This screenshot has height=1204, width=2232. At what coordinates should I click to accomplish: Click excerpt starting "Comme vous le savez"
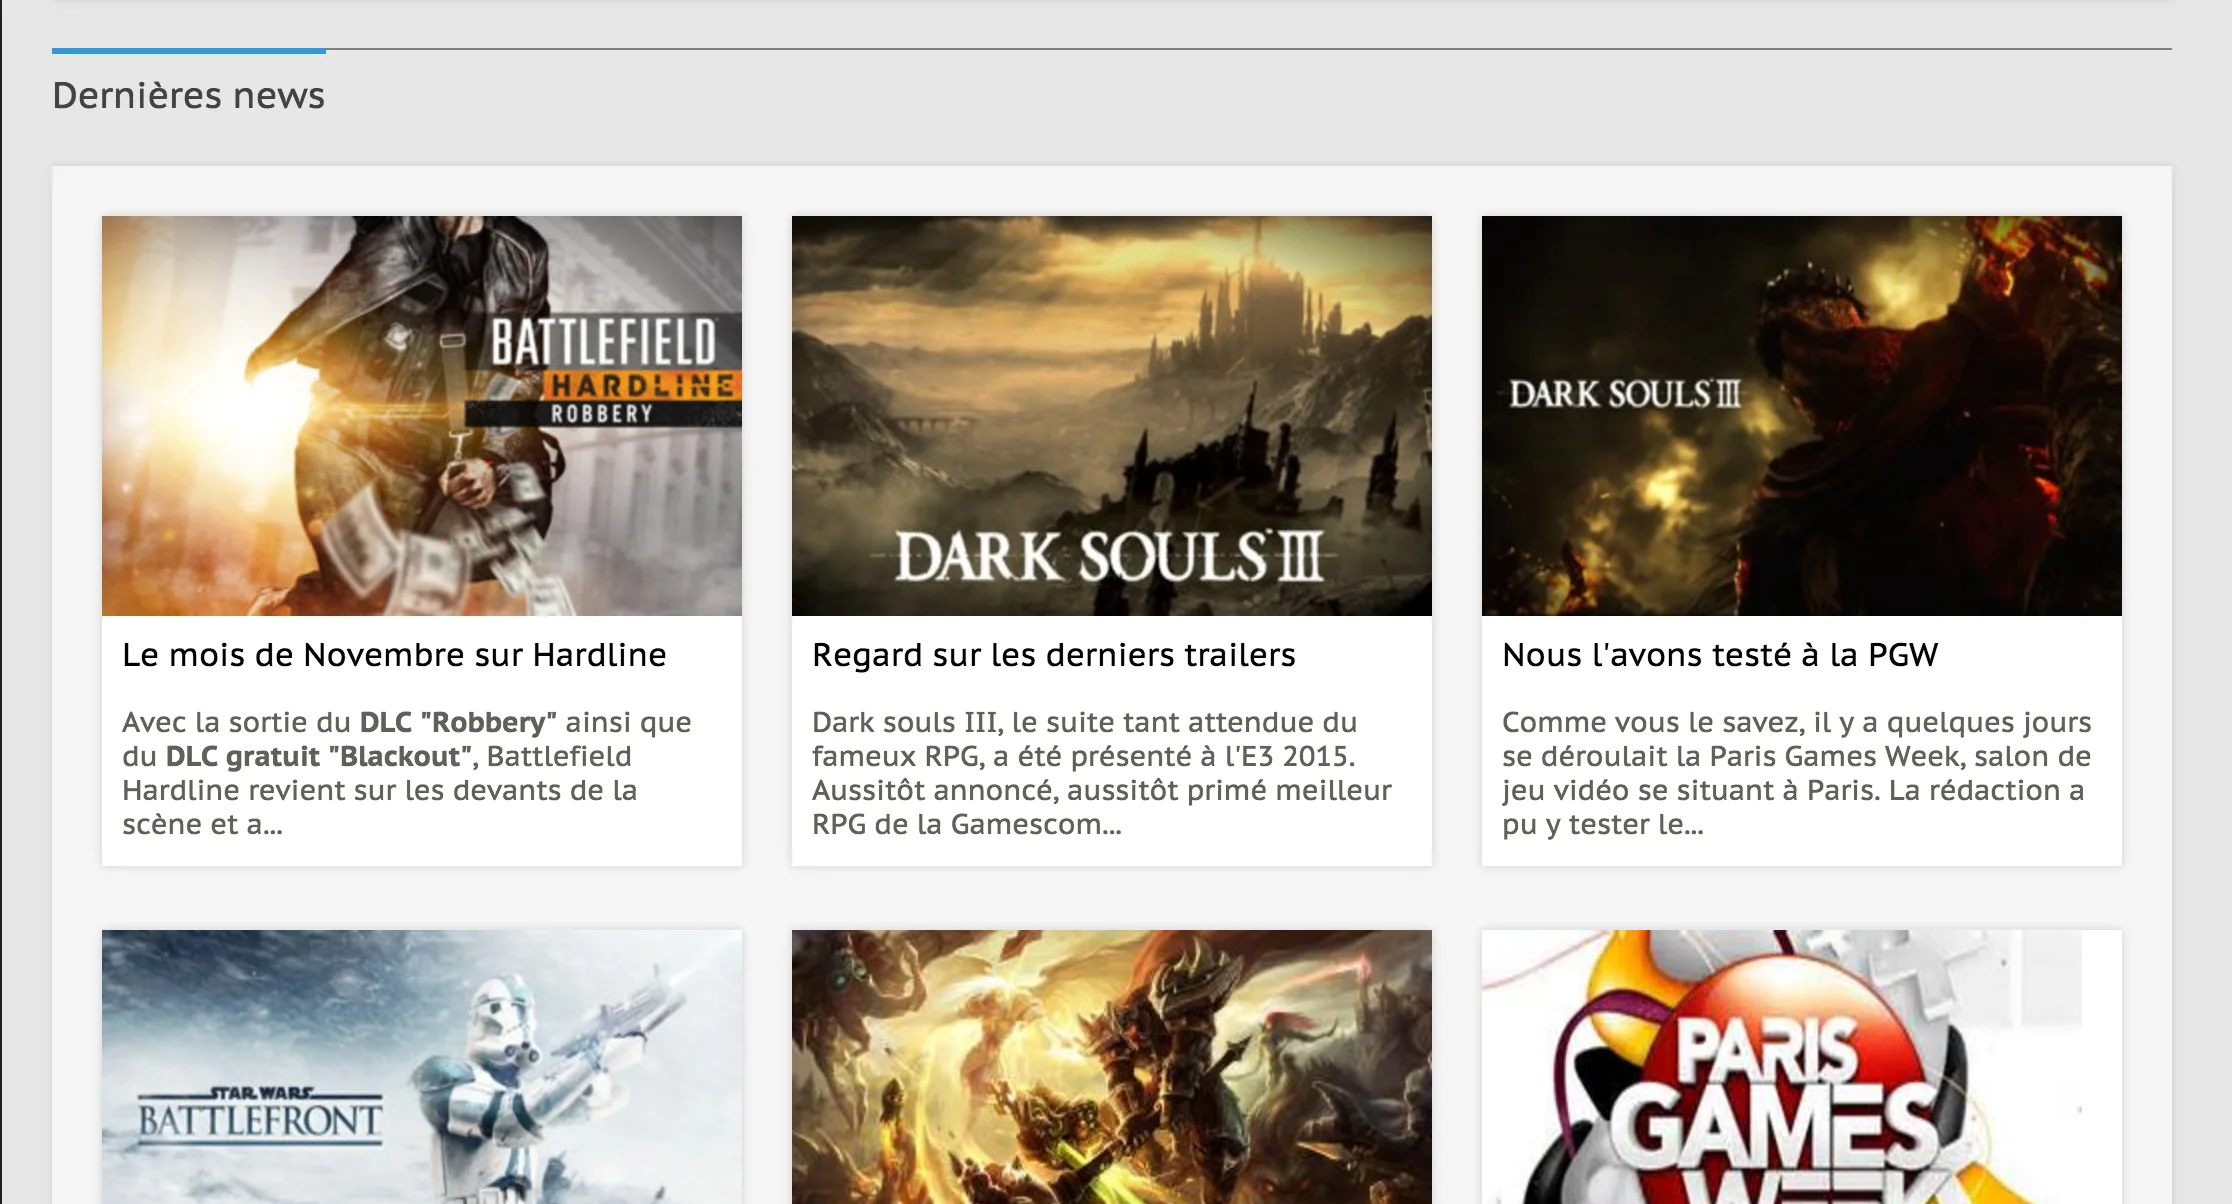click(x=1797, y=773)
